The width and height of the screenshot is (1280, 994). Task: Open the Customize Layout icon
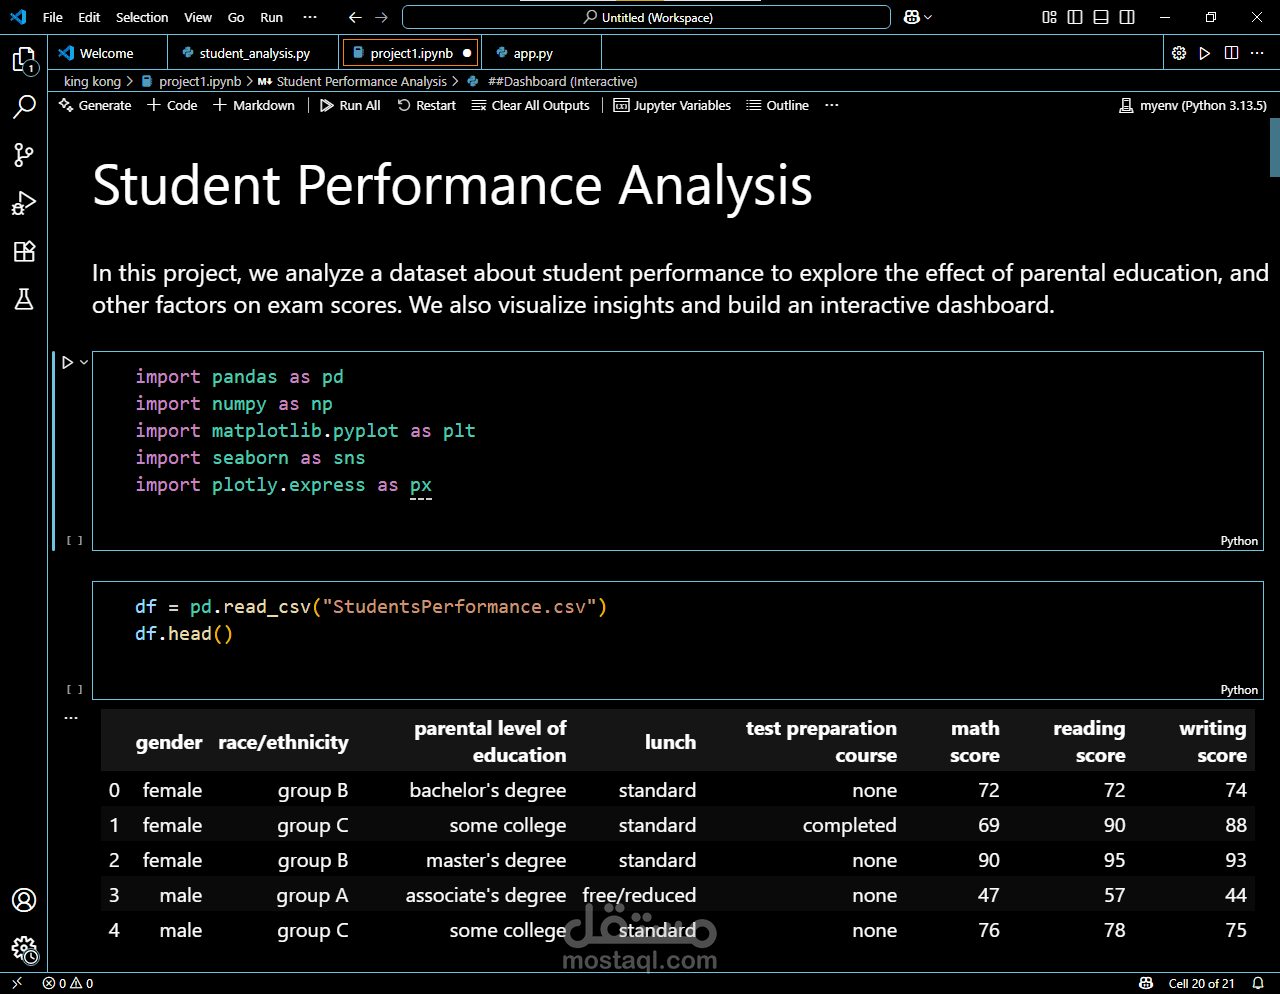pos(1049,17)
